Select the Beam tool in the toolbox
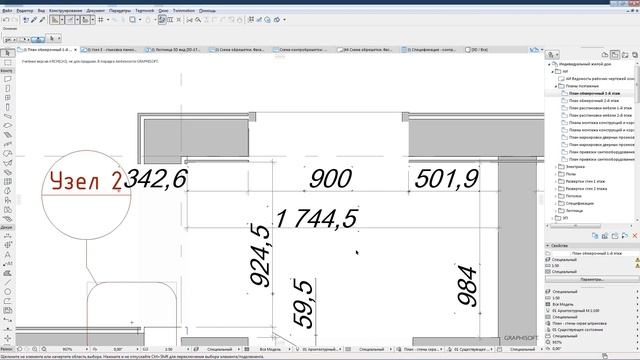This screenshot has width=640, height=360. [7, 116]
